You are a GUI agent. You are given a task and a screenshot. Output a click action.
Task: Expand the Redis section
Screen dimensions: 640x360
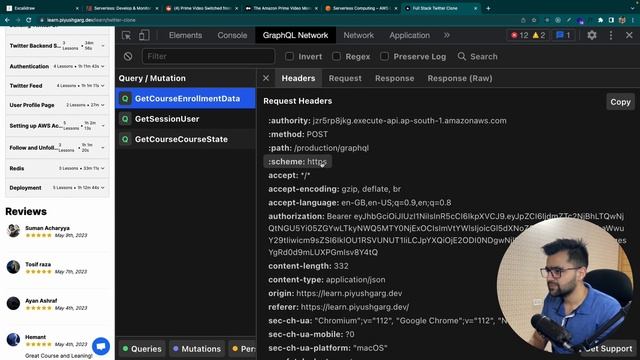tap(57, 168)
